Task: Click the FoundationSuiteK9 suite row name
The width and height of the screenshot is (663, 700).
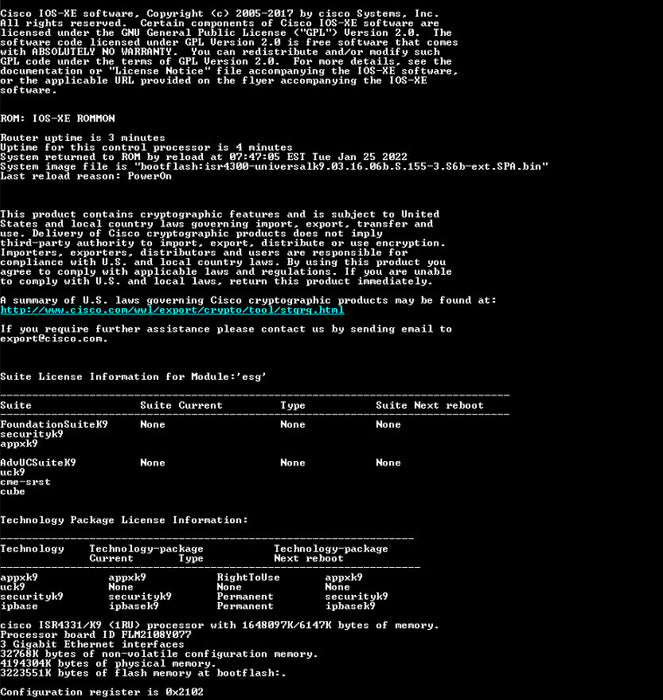Action: pyautogui.click(x=54, y=425)
